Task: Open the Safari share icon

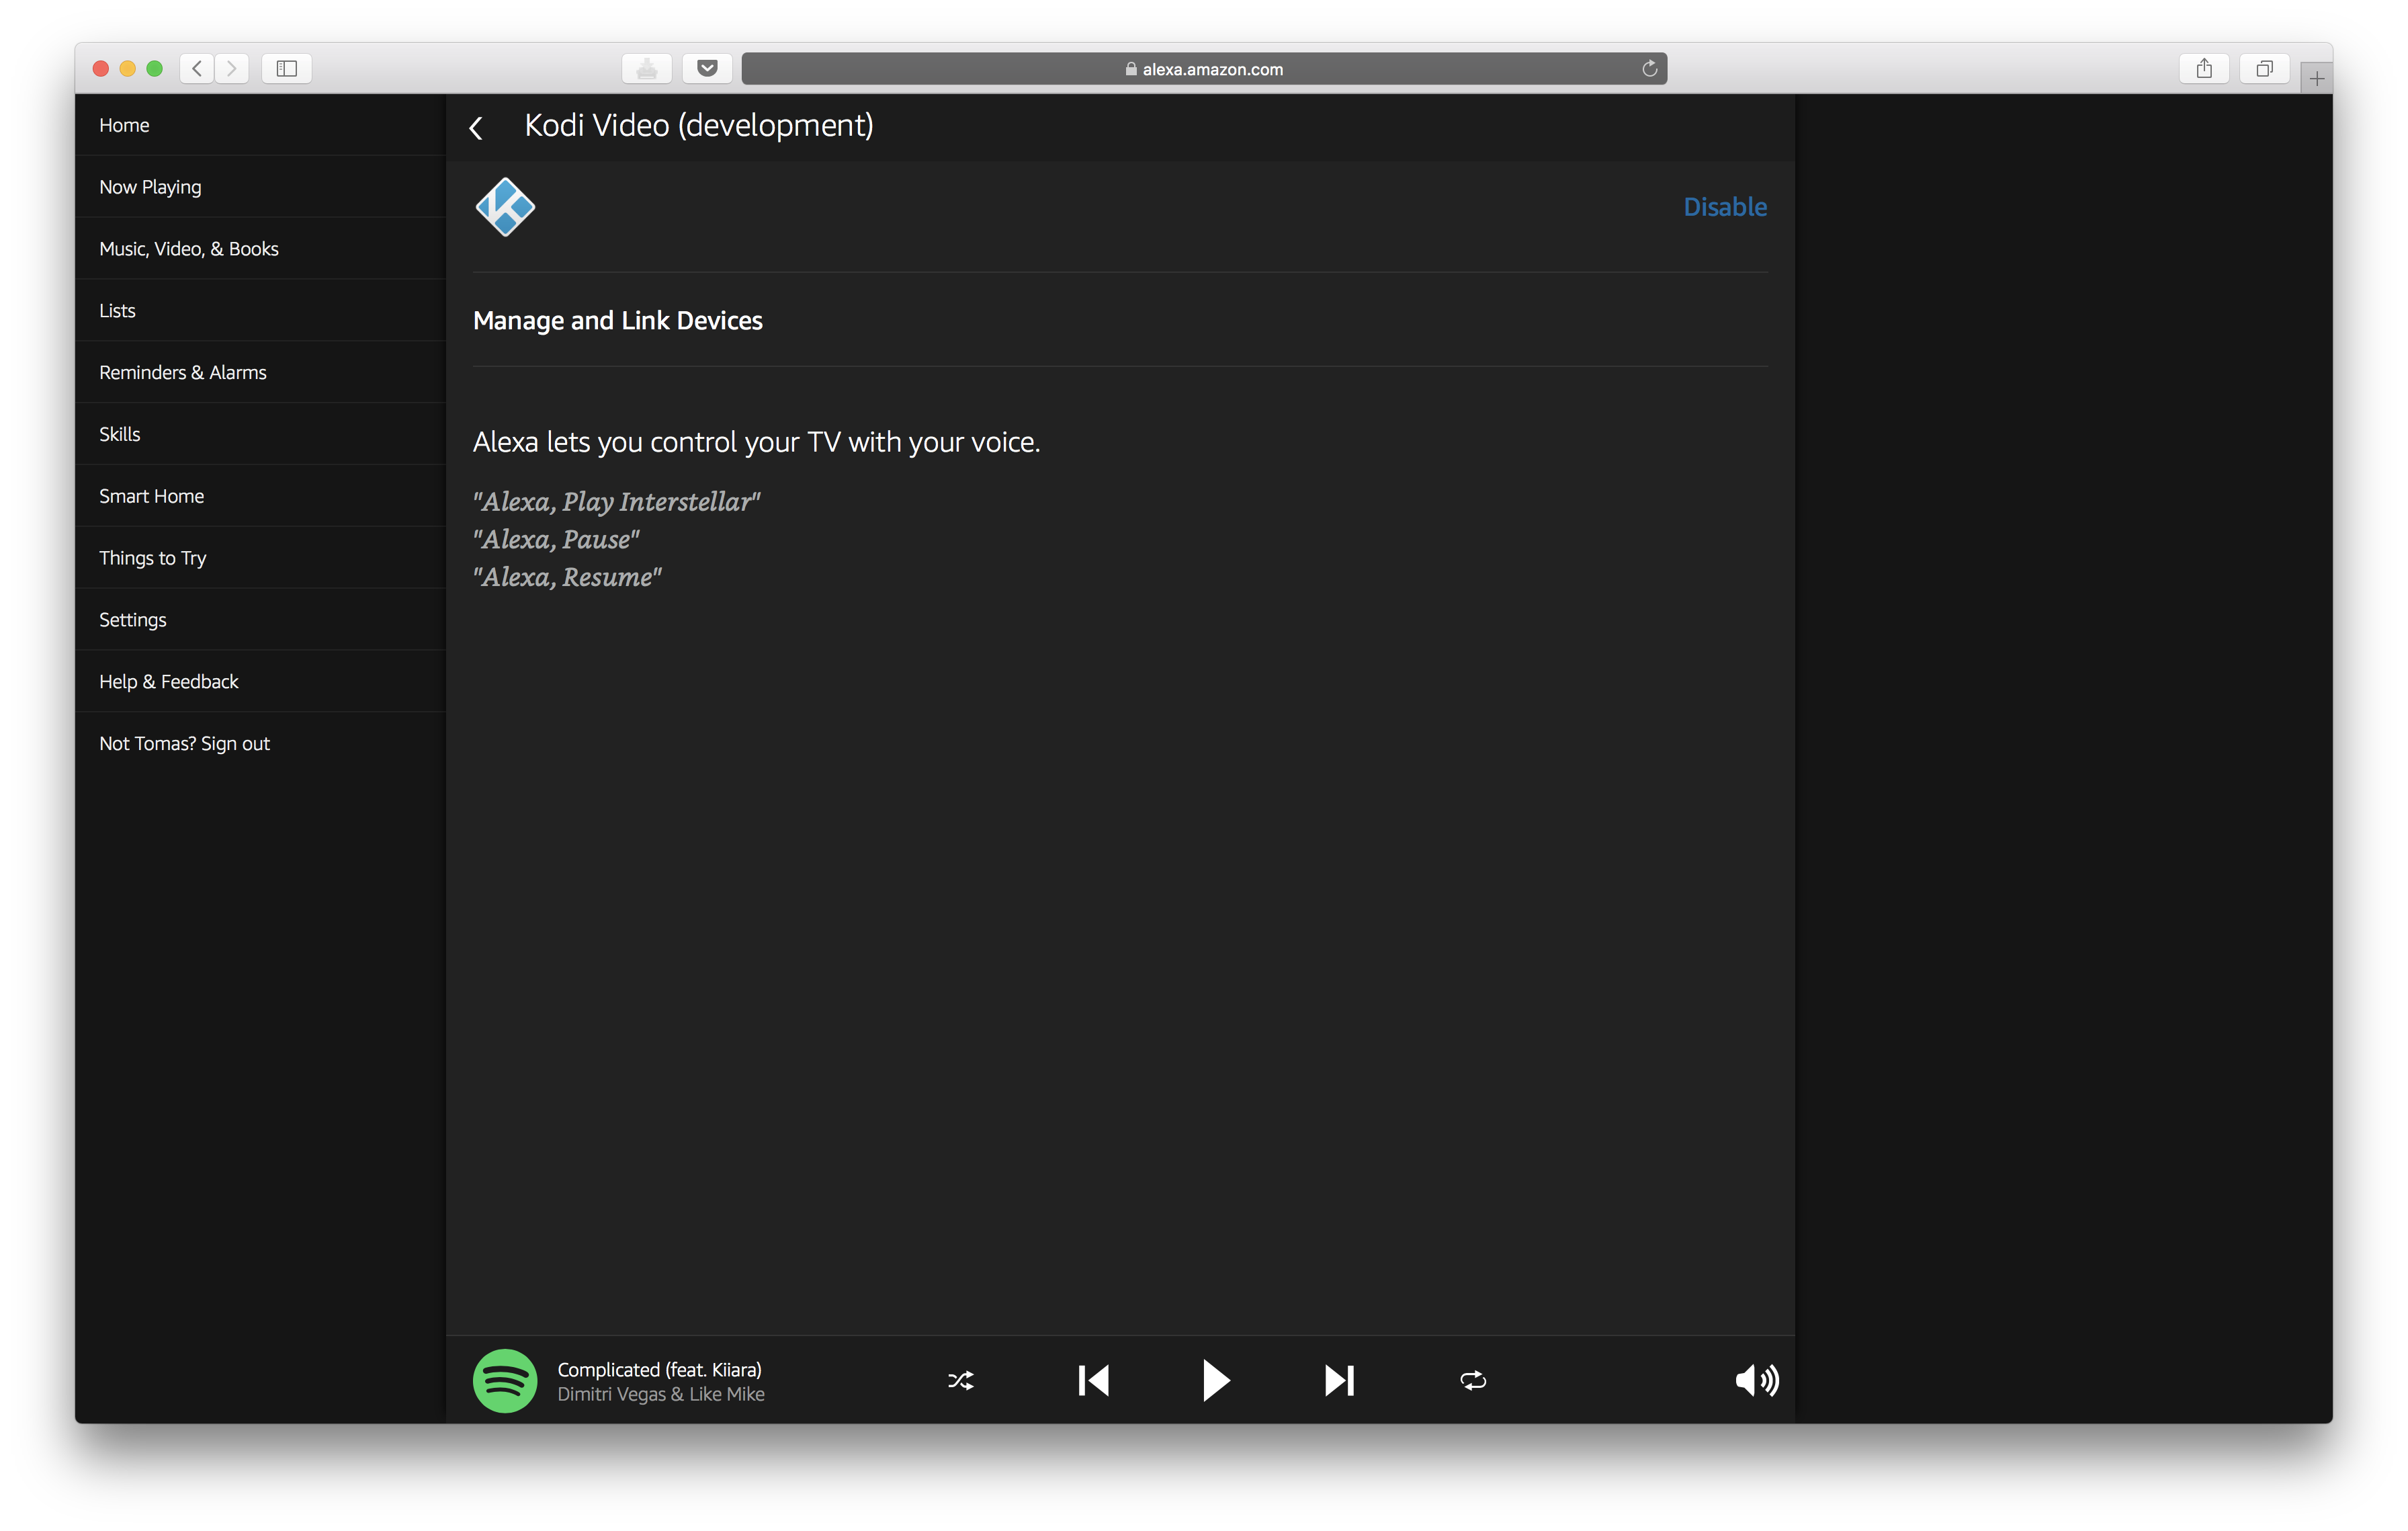Action: click(2204, 69)
